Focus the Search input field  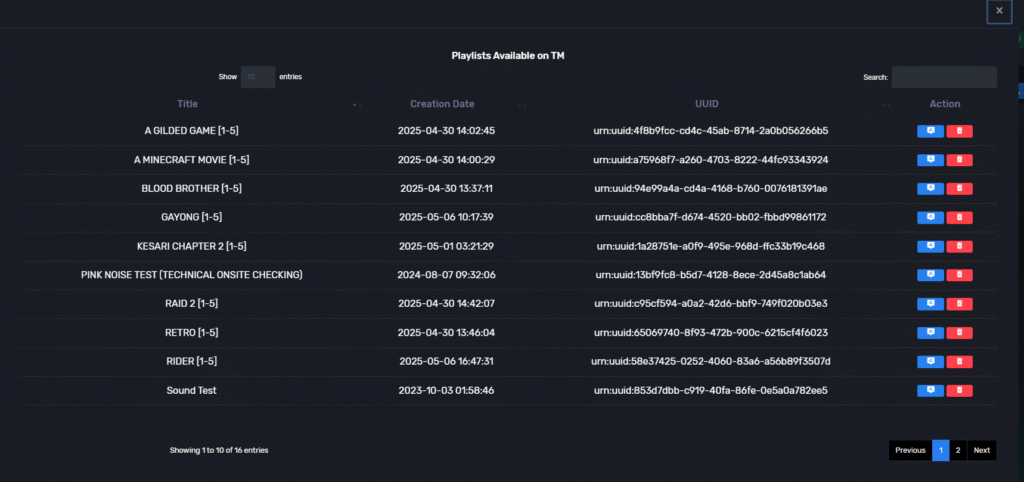point(944,77)
